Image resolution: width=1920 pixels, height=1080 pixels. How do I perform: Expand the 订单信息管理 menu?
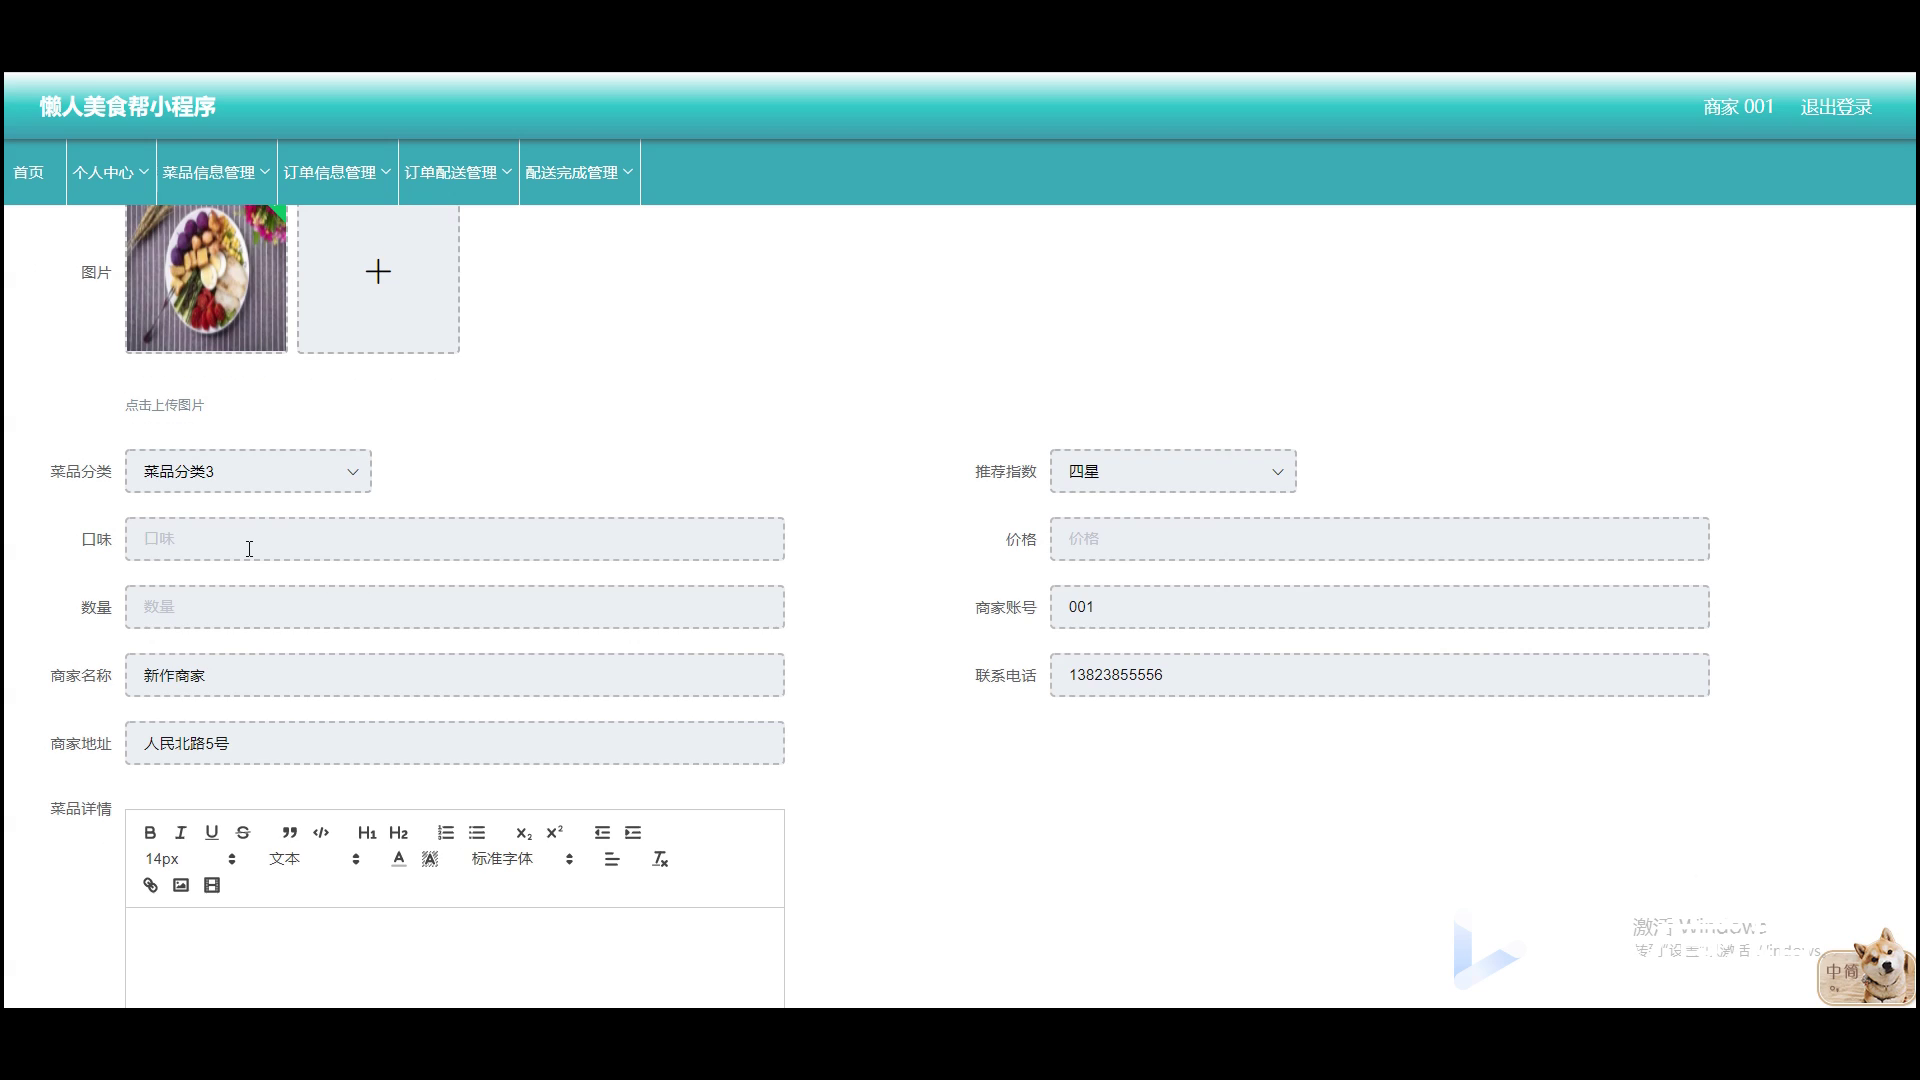click(x=337, y=172)
